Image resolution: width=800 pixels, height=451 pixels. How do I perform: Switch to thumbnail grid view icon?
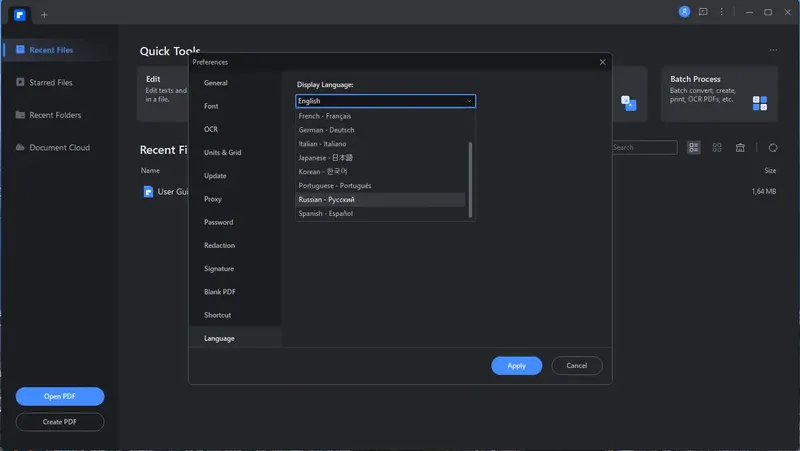coord(717,147)
